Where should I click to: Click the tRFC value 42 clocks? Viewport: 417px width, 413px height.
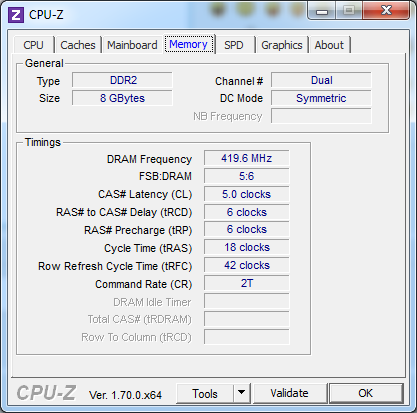247,265
